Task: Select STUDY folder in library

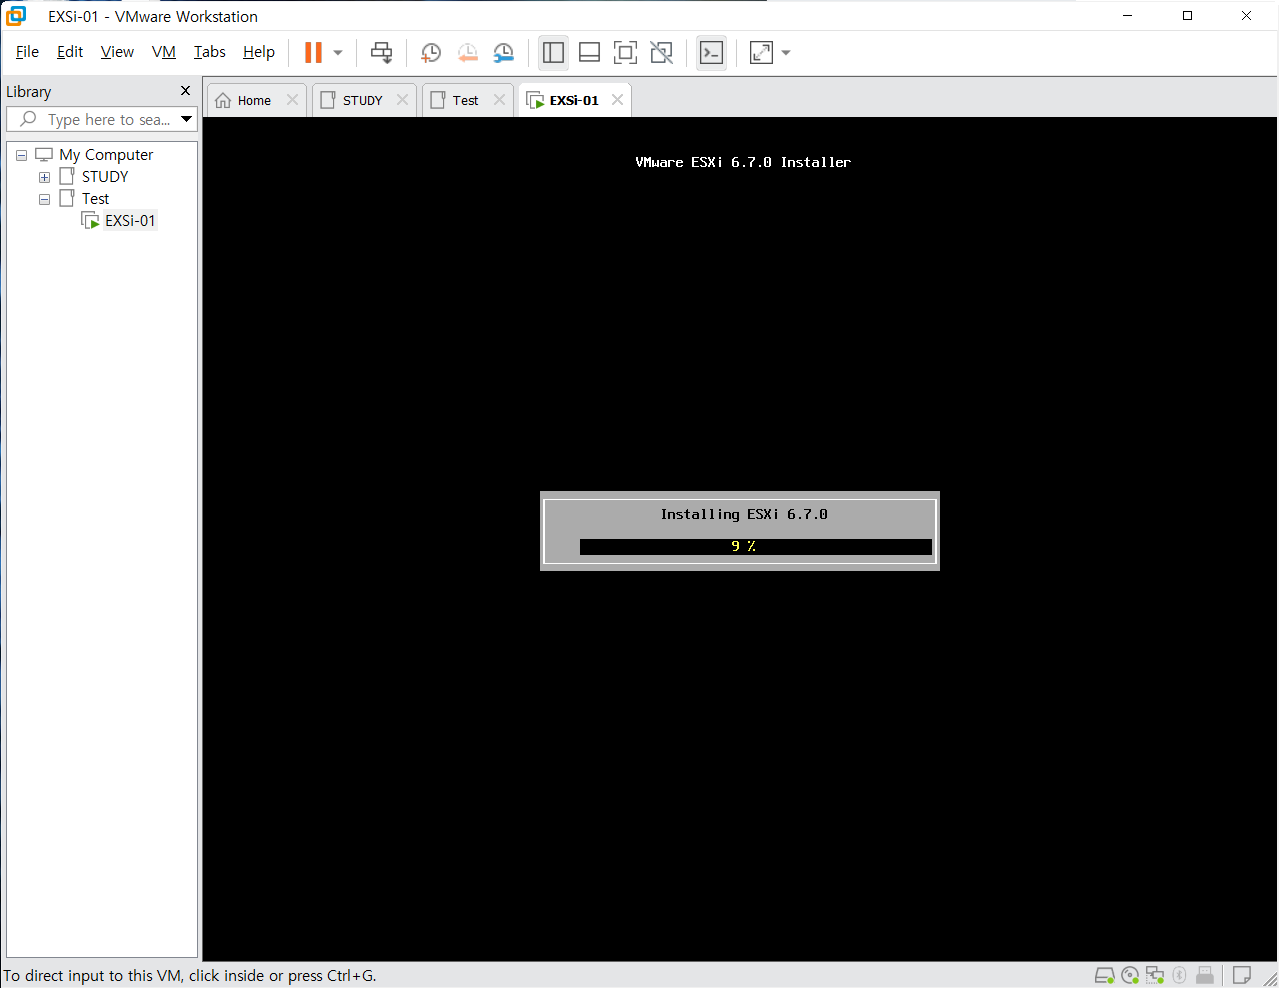Action: pyautogui.click(x=105, y=177)
